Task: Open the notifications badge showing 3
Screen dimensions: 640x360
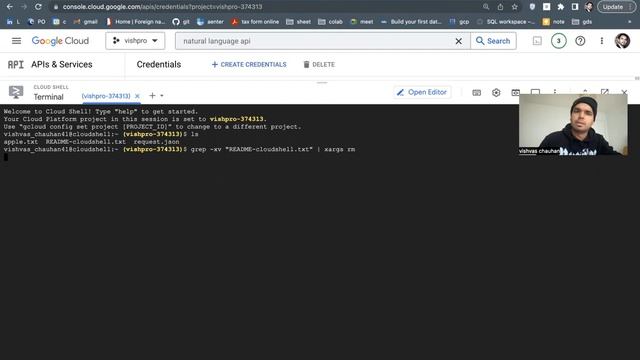Action: pyautogui.click(x=558, y=41)
